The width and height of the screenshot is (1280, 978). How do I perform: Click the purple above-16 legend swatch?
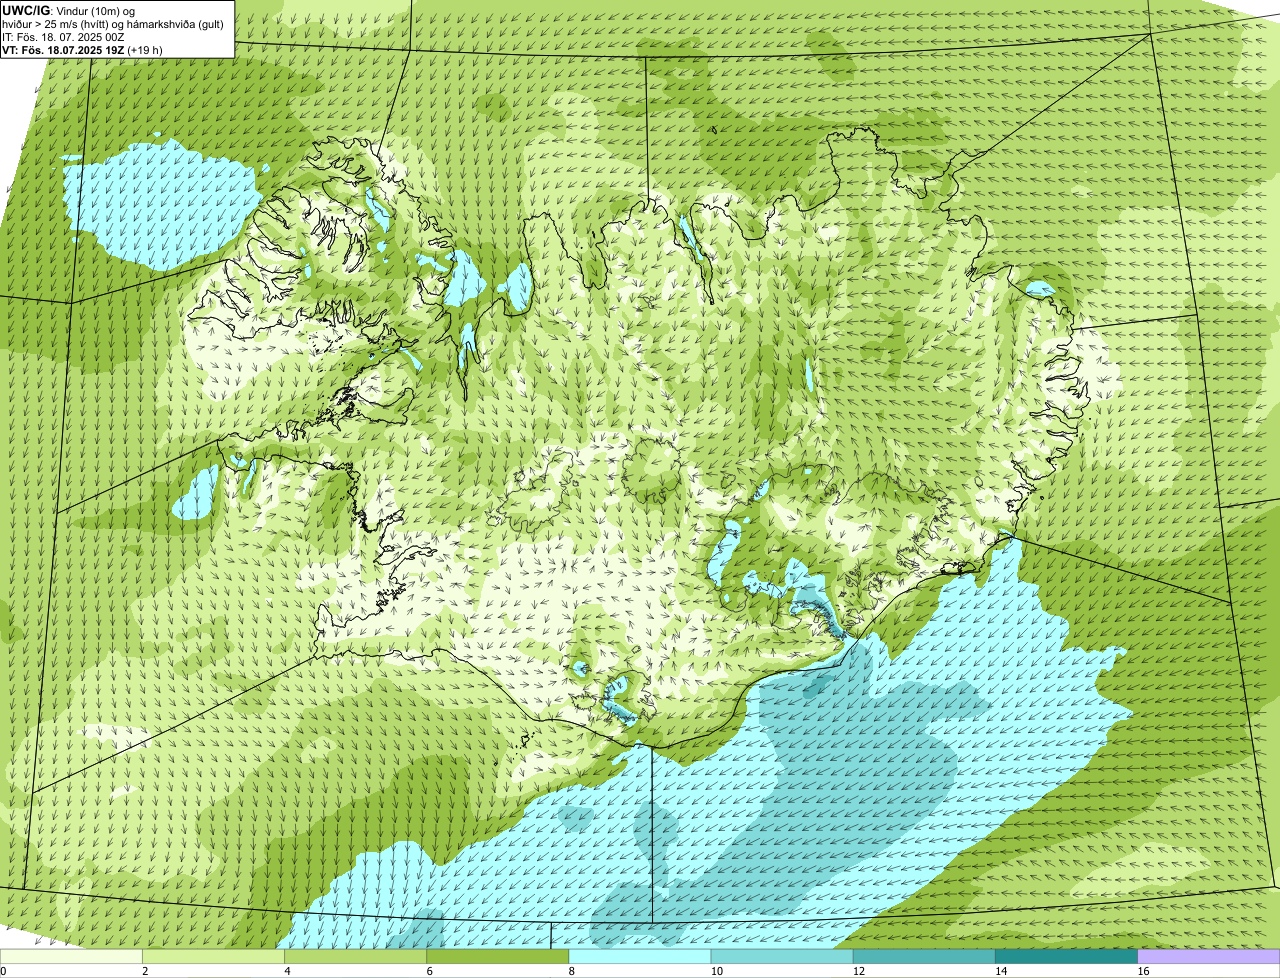click(x=1209, y=956)
